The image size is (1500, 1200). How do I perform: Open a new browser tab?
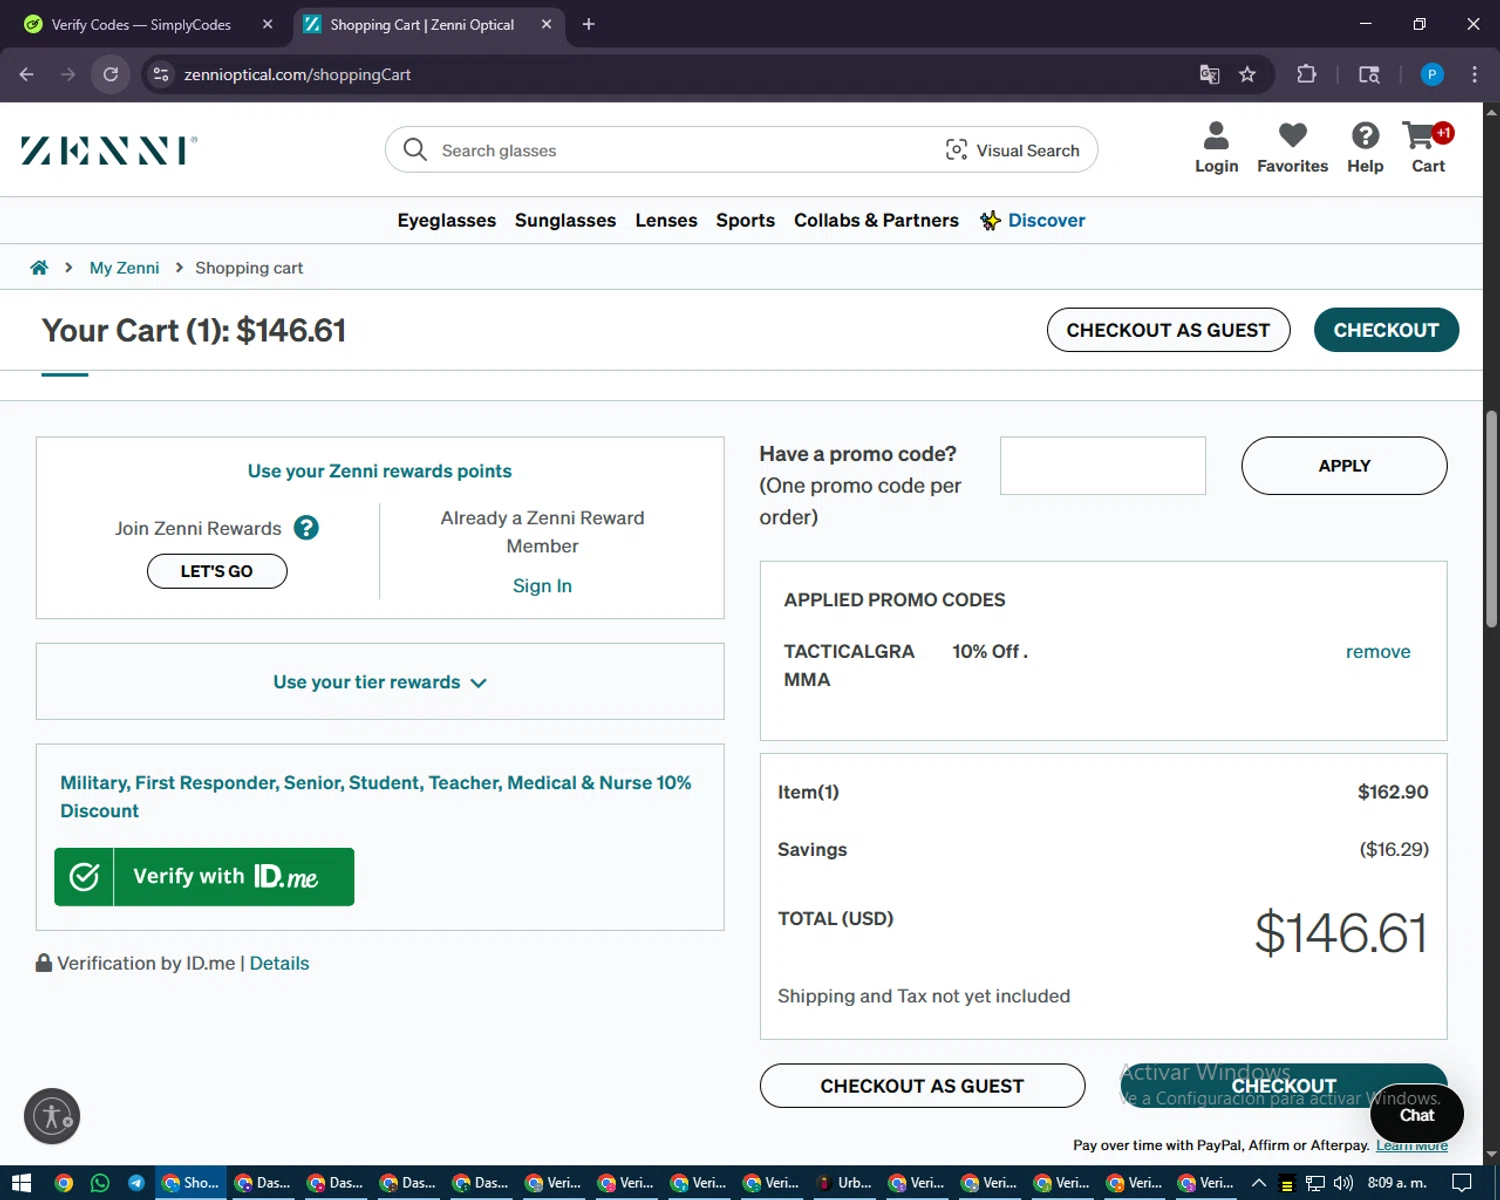pos(588,24)
